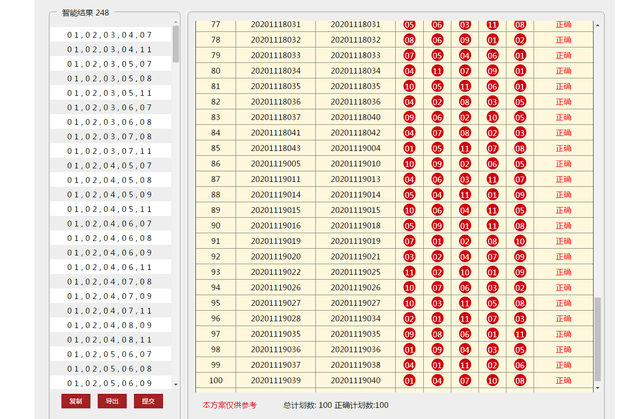Select list row 01,02,03,07,11
The image size is (640, 419).
[x=111, y=151]
